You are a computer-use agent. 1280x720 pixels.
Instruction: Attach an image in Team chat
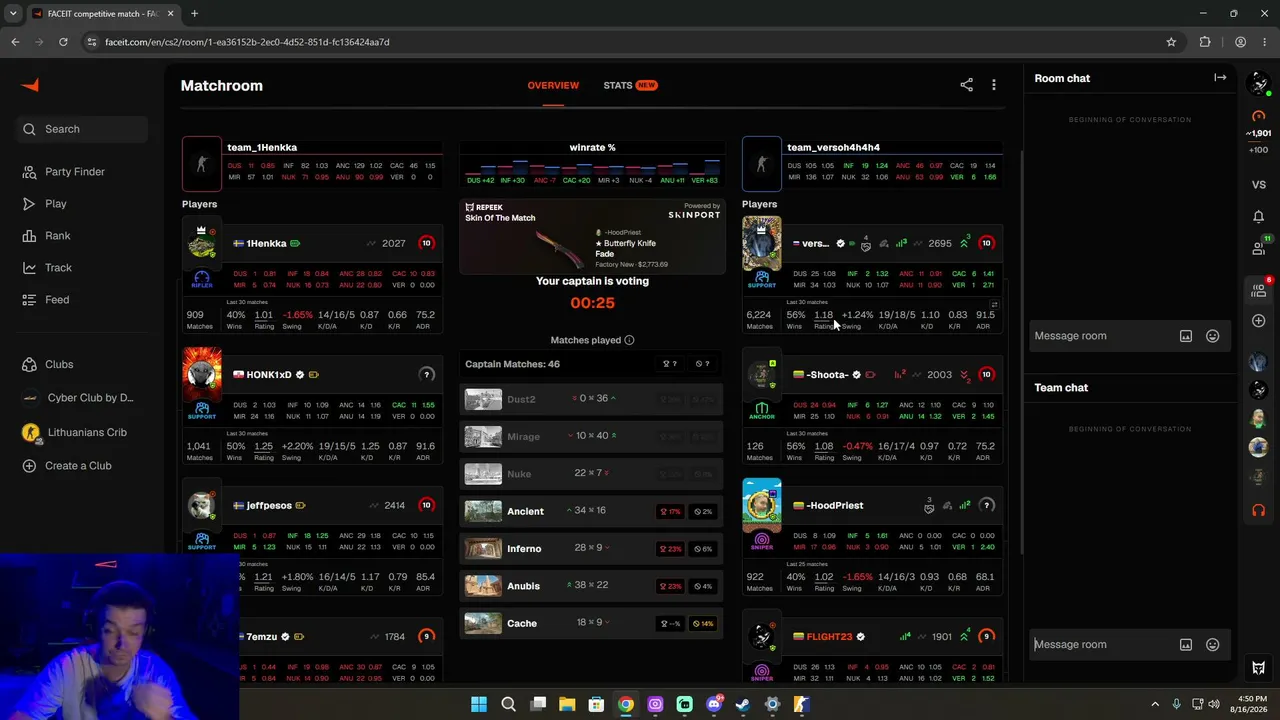click(1186, 645)
